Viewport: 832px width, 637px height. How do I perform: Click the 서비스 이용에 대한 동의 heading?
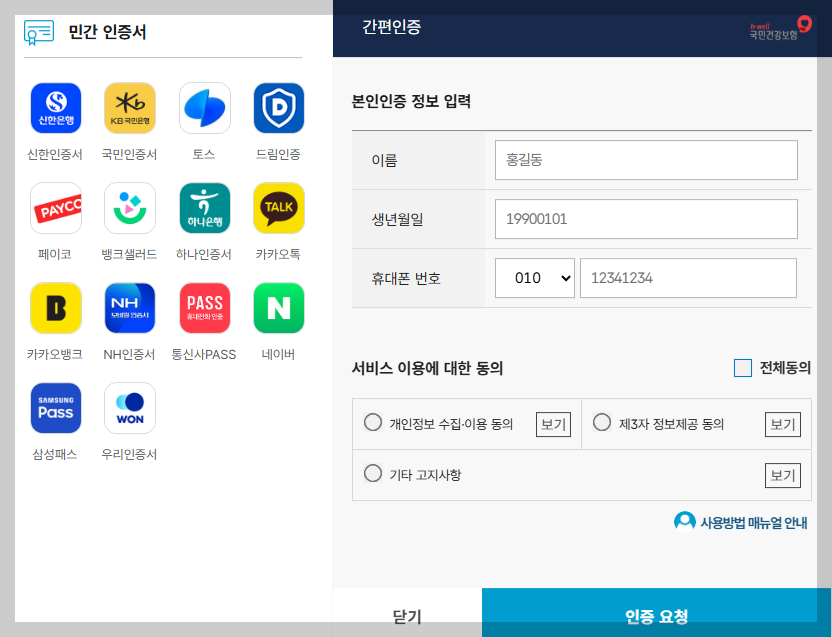(x=427, y=368)
